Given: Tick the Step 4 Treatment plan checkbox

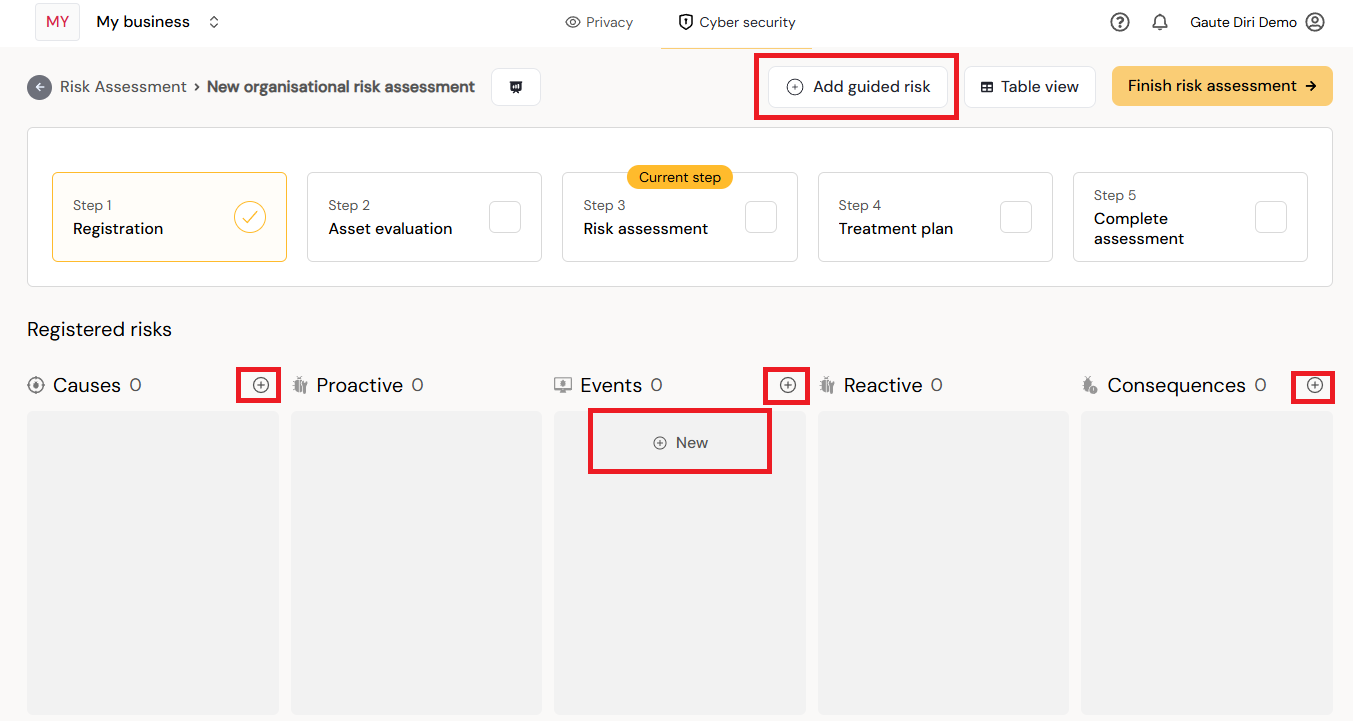Looking at the screenshot, I should click(1016, 217).
